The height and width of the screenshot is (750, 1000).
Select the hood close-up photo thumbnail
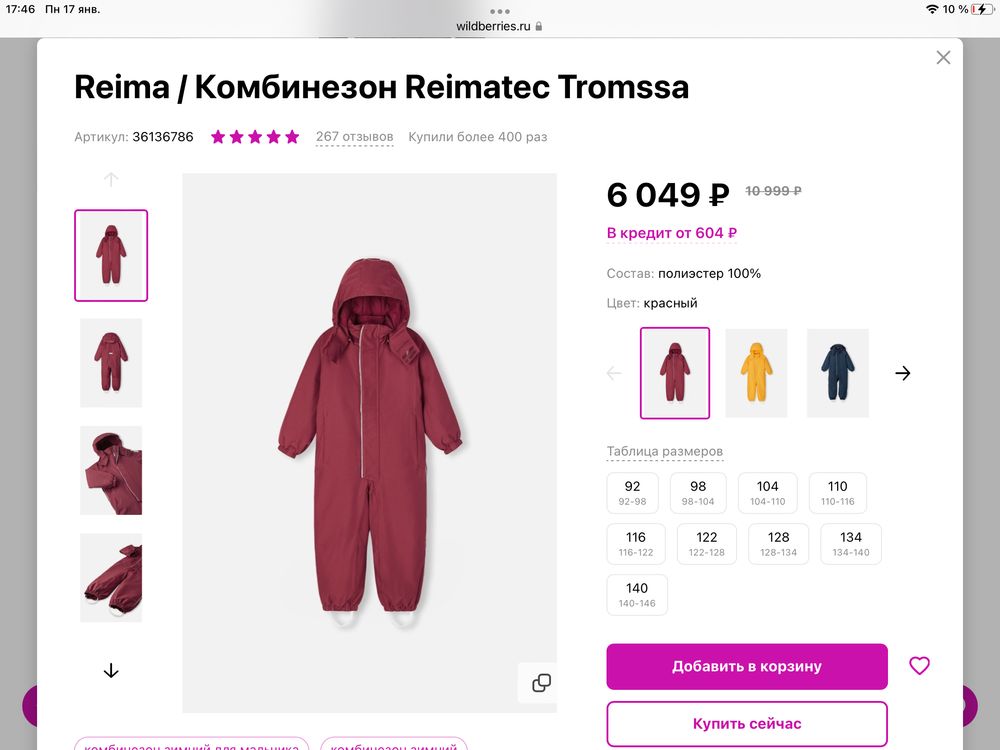click(111, 470)
